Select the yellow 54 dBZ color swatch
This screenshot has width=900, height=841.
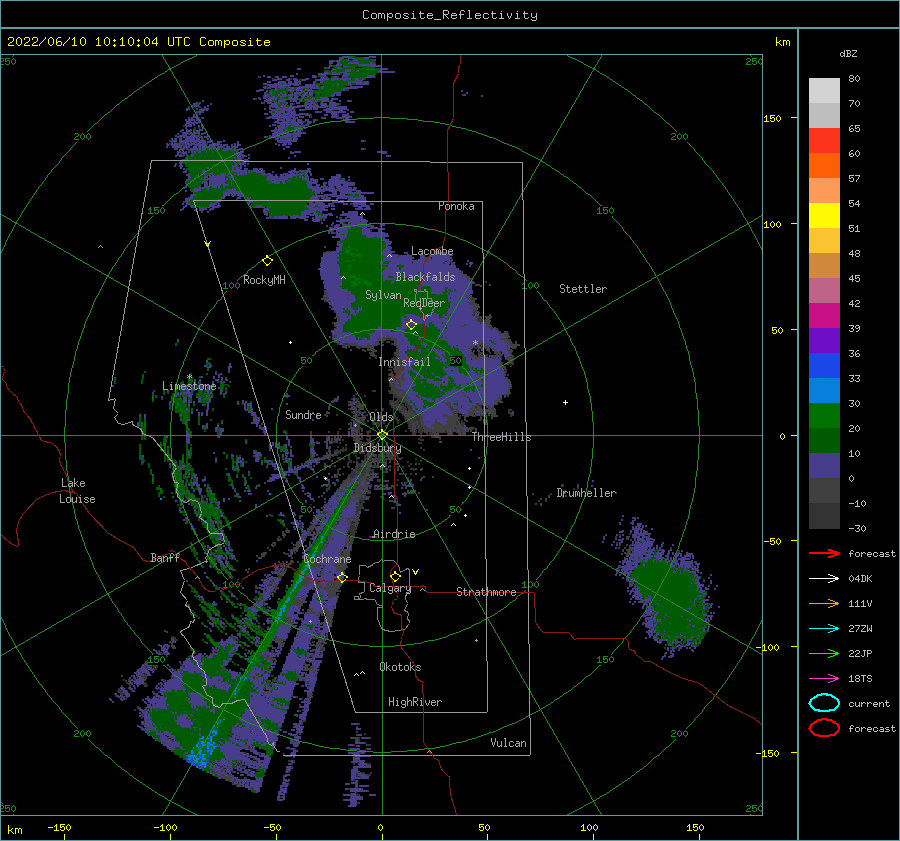(824, 216)
